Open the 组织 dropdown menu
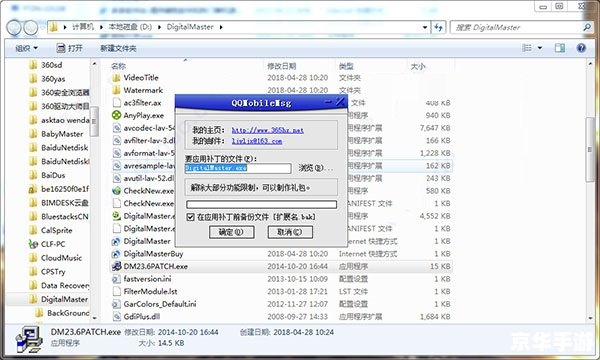Viewport: 600px width, 360px height. pos(26,48)
